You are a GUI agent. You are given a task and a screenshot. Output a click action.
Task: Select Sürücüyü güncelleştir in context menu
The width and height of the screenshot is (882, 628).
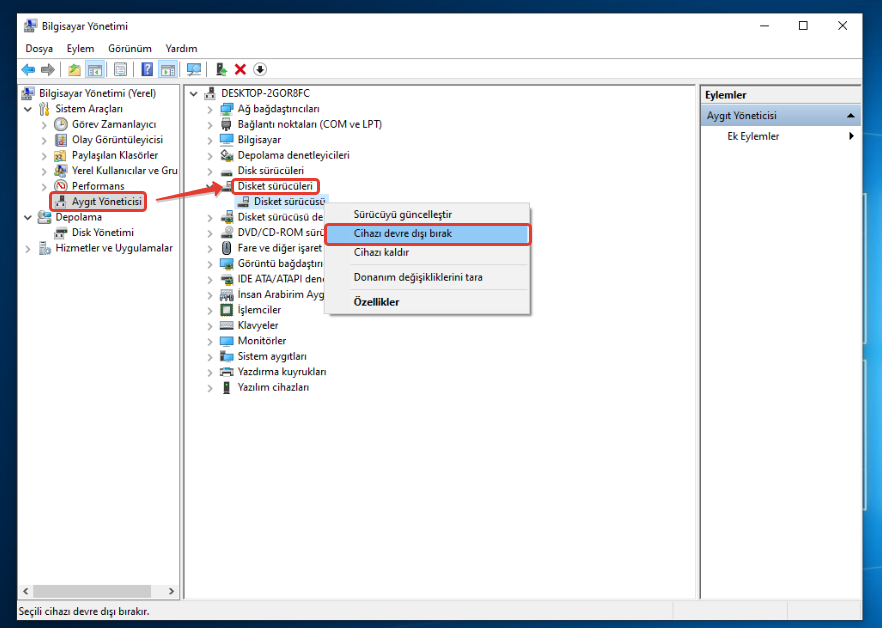tap(403, 214)
